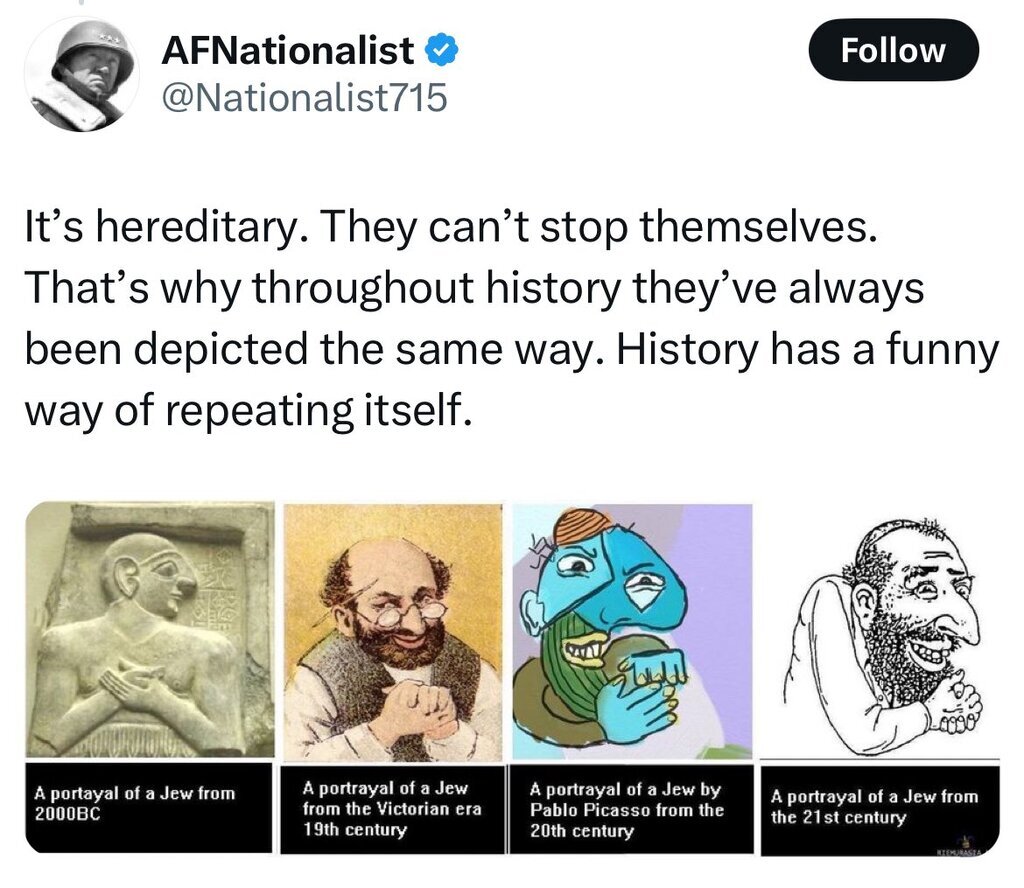The width and height of the screenshot is (1024, 888).
Task: Click the caption mentioning Pablo Picasso
Action: click(626, 809)
